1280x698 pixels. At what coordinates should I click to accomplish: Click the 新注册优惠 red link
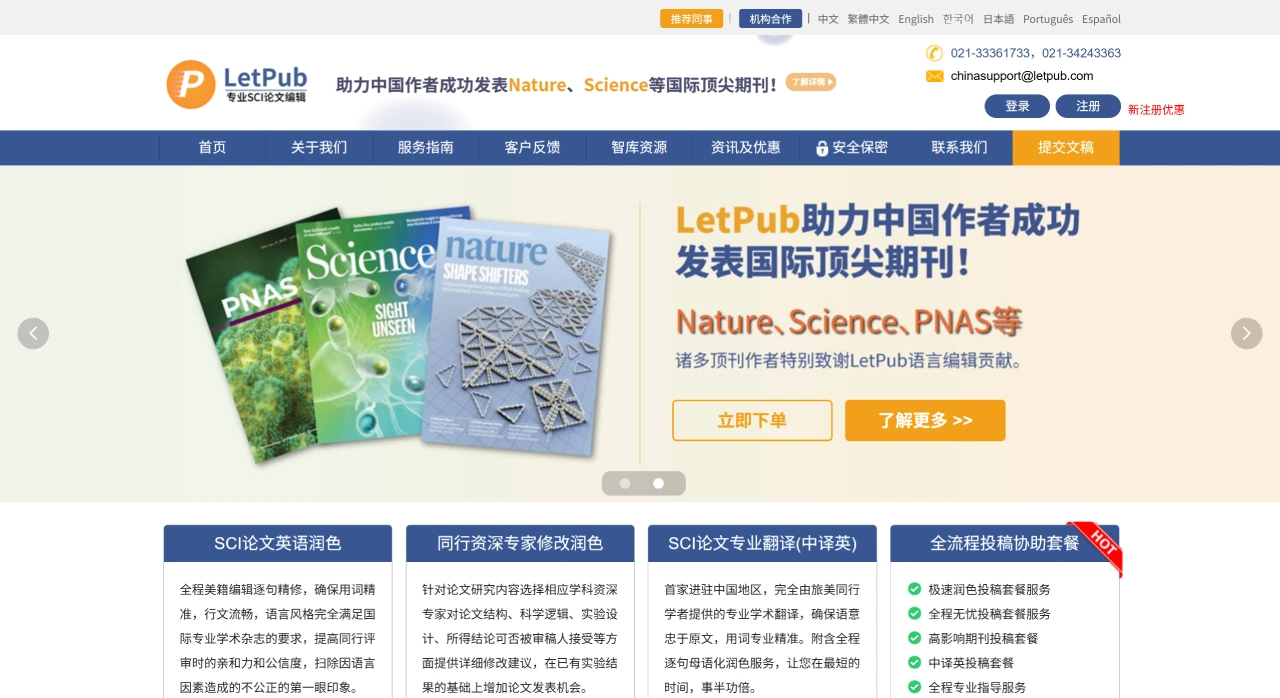(x=1156, y=110)
